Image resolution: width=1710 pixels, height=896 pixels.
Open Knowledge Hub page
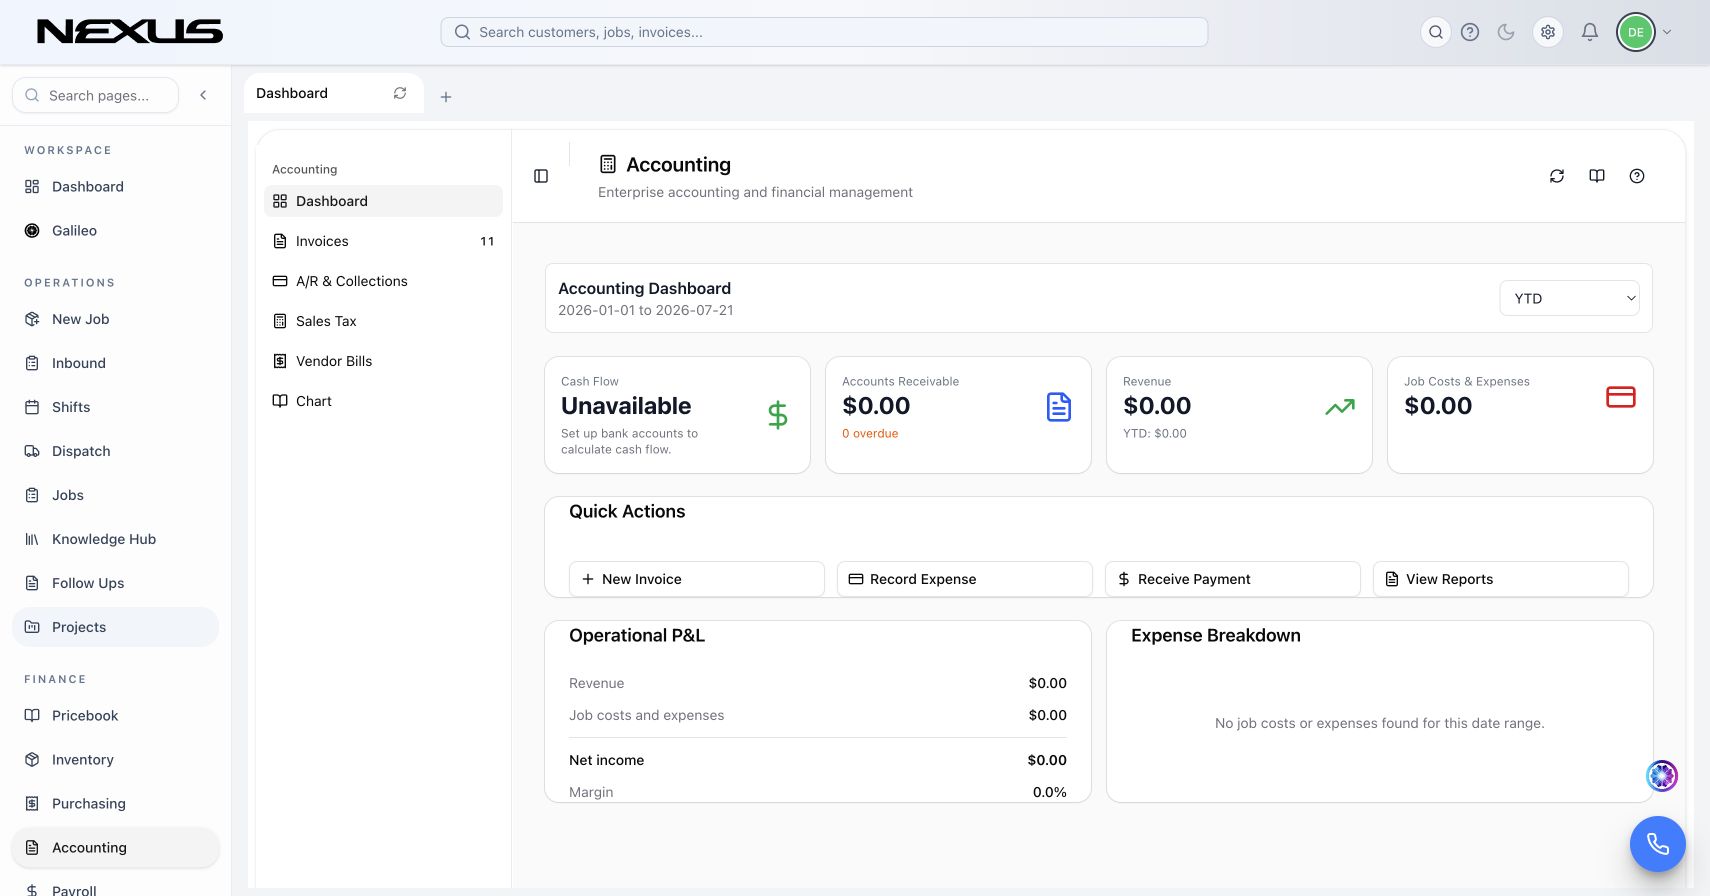tap(115, 539)
